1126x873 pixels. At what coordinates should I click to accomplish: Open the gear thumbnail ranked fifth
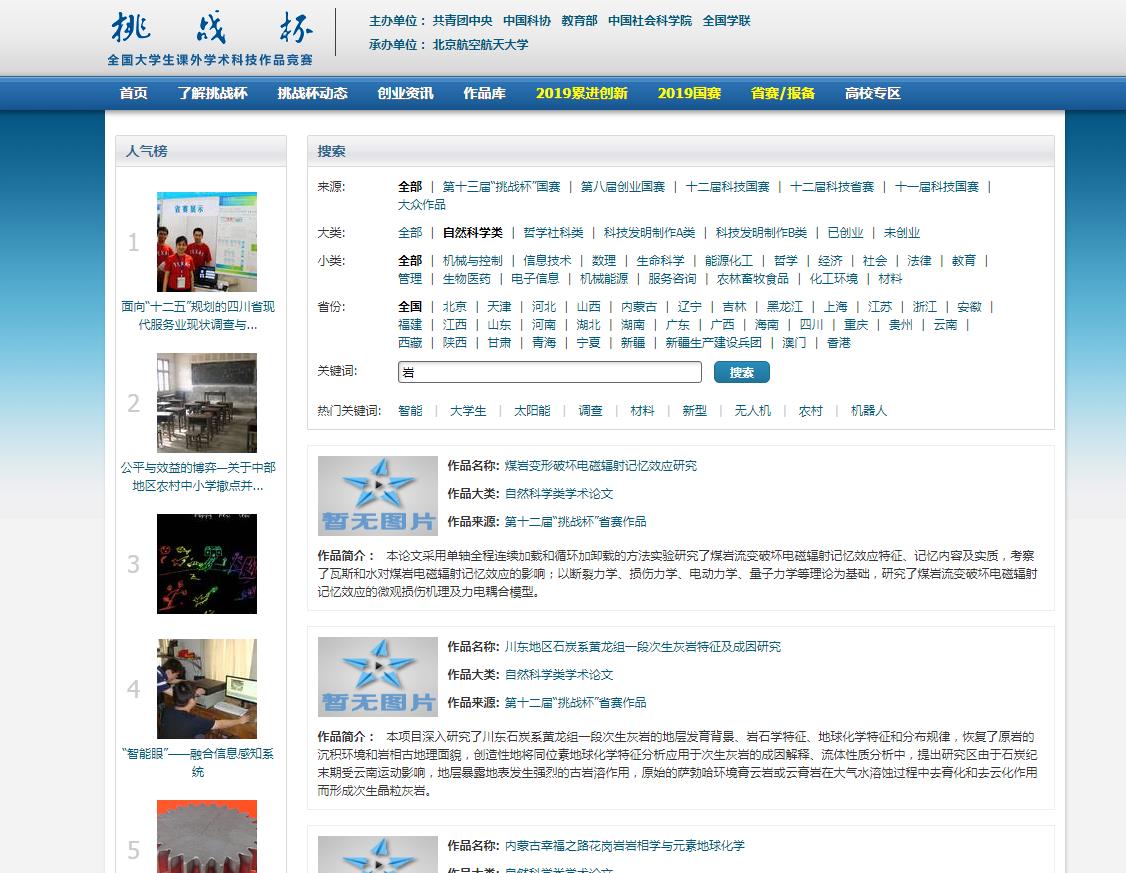(206, 836)
